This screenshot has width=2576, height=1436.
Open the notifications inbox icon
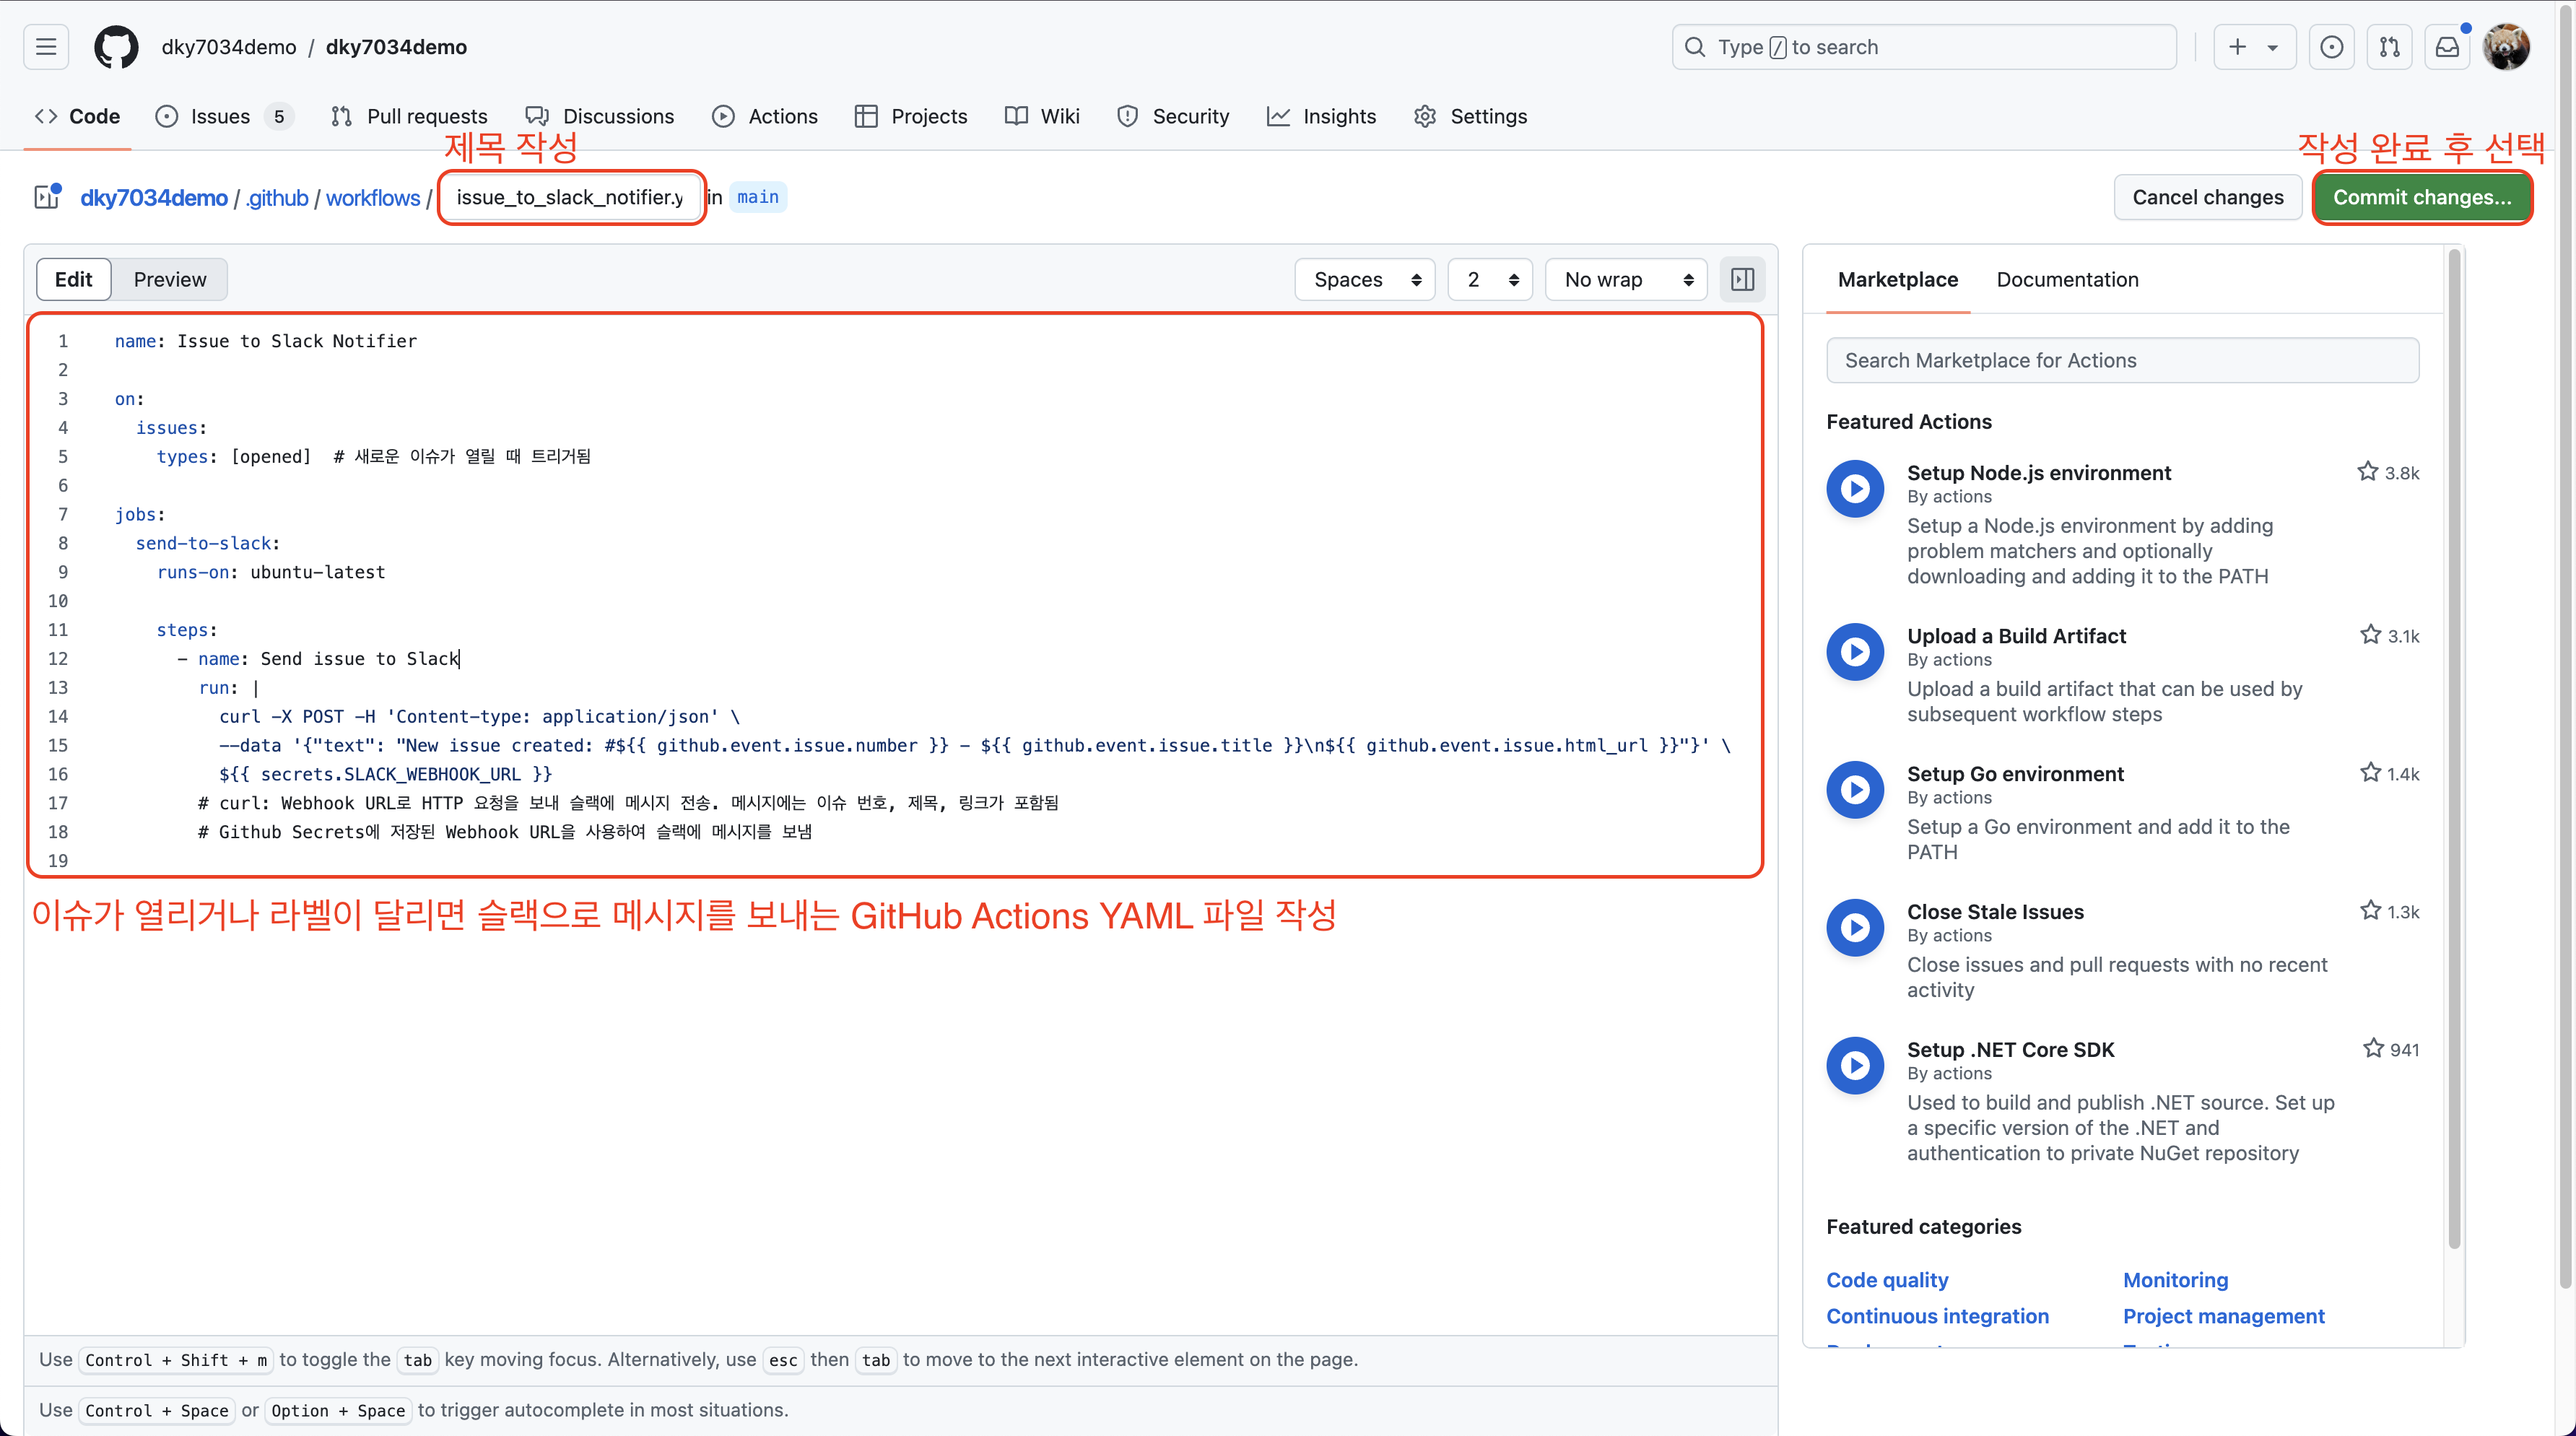point(2447,47)
